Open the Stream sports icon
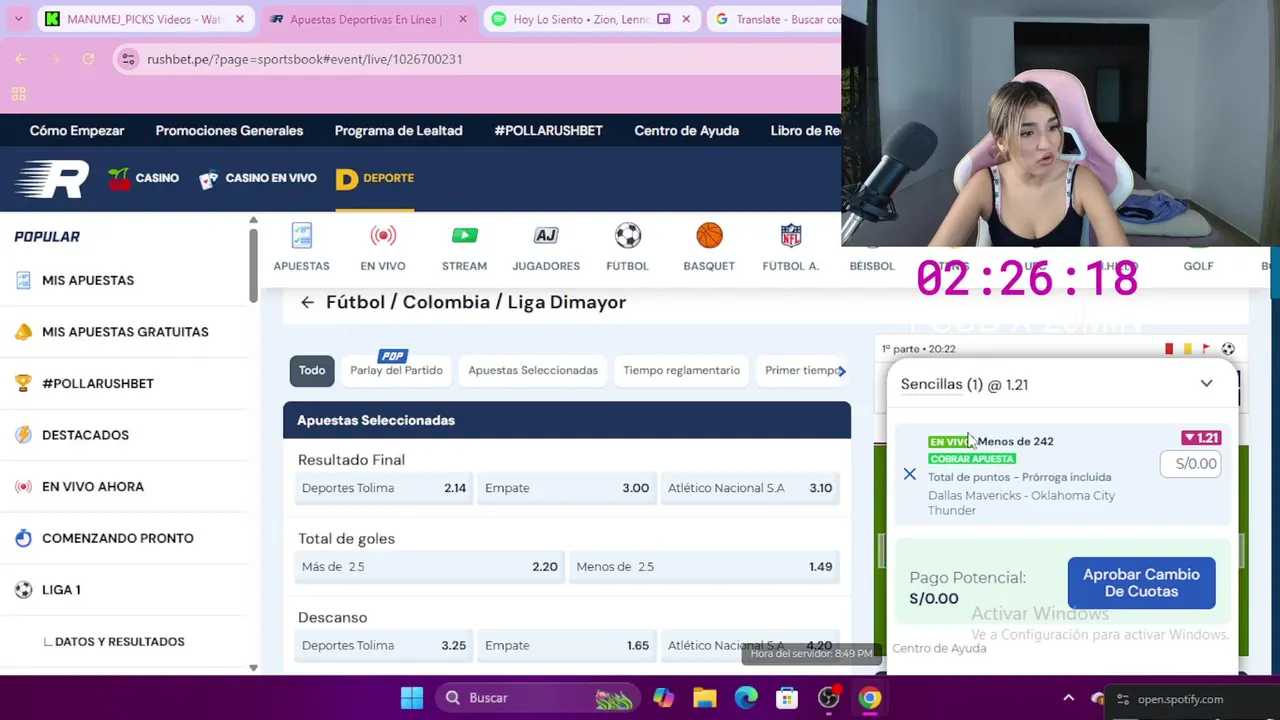The image size is (1280, 720). 464,247
